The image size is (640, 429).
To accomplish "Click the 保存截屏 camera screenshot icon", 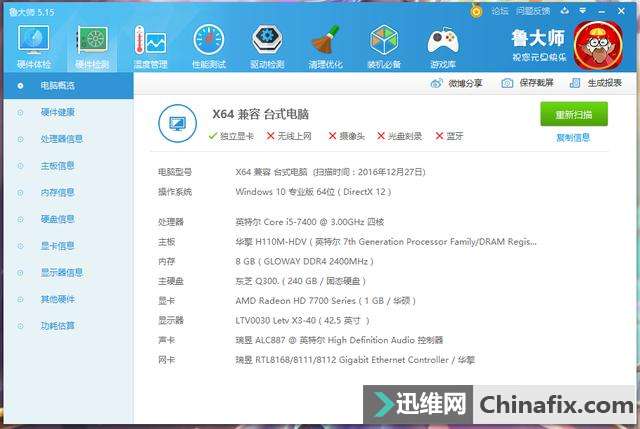I will point(507,83).
